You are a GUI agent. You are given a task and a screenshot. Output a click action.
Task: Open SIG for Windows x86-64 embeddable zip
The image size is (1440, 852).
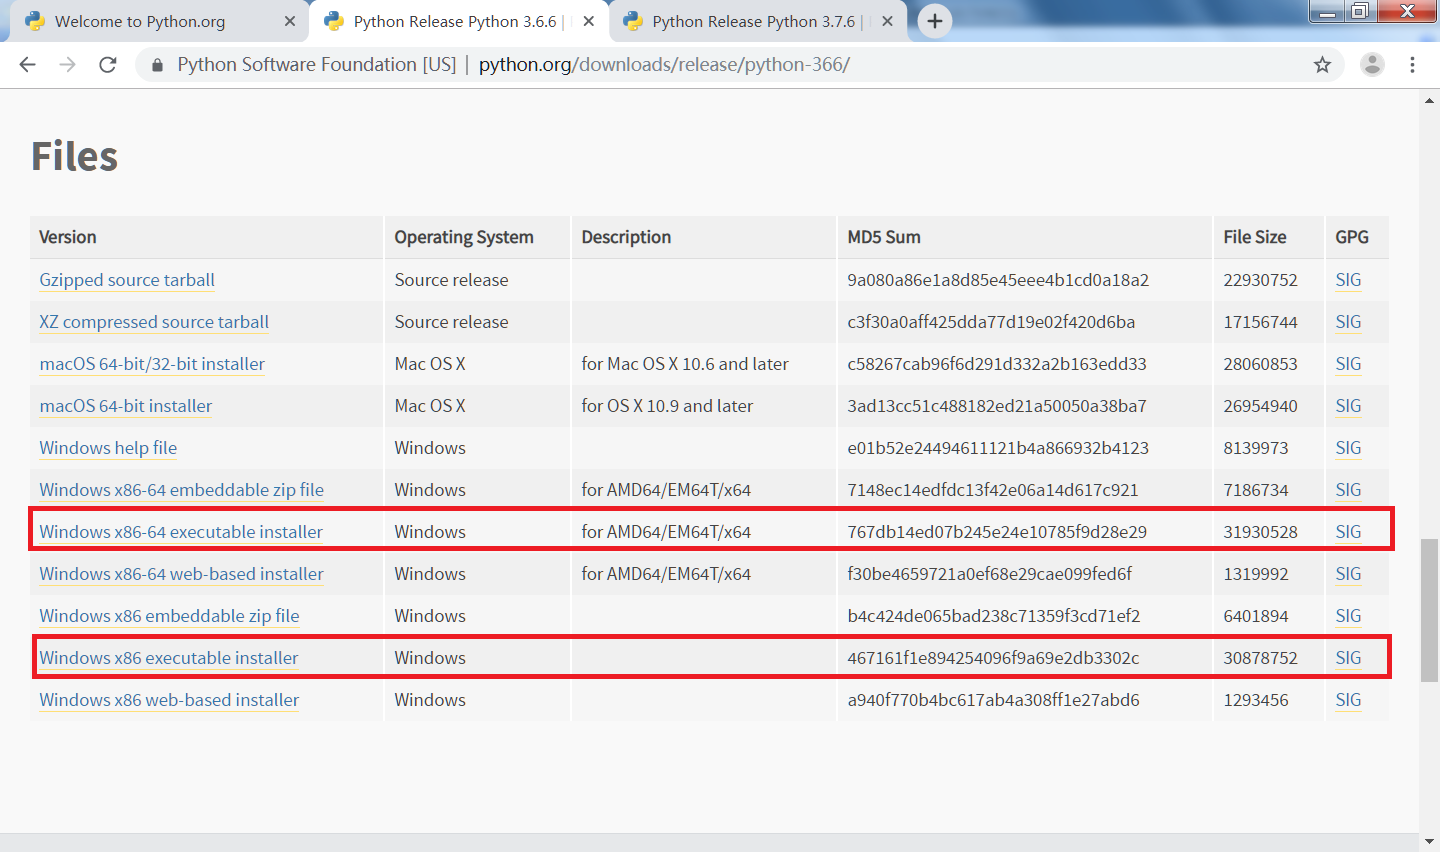point(1348,490)
